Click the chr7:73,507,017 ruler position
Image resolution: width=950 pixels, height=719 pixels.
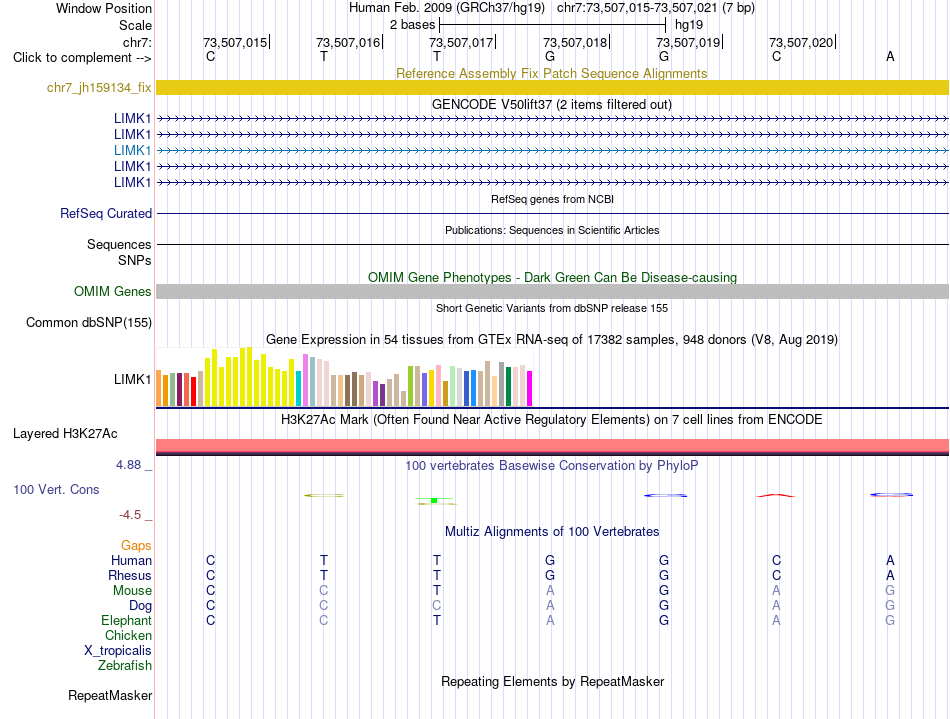pos(462,42)
